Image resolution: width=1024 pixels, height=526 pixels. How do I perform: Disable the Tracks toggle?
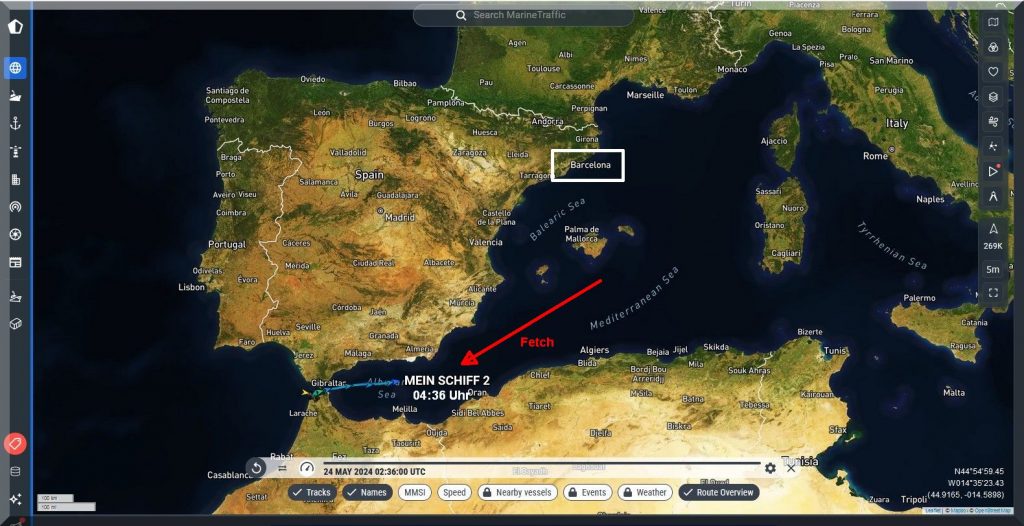pyautogui.click(x=312, y=492)
